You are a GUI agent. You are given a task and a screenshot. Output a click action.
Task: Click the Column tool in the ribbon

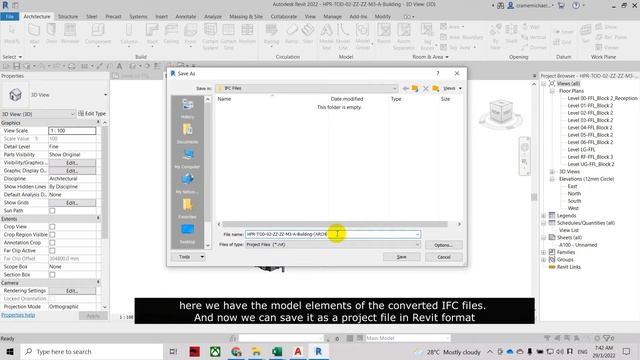(x=129, y=33)
